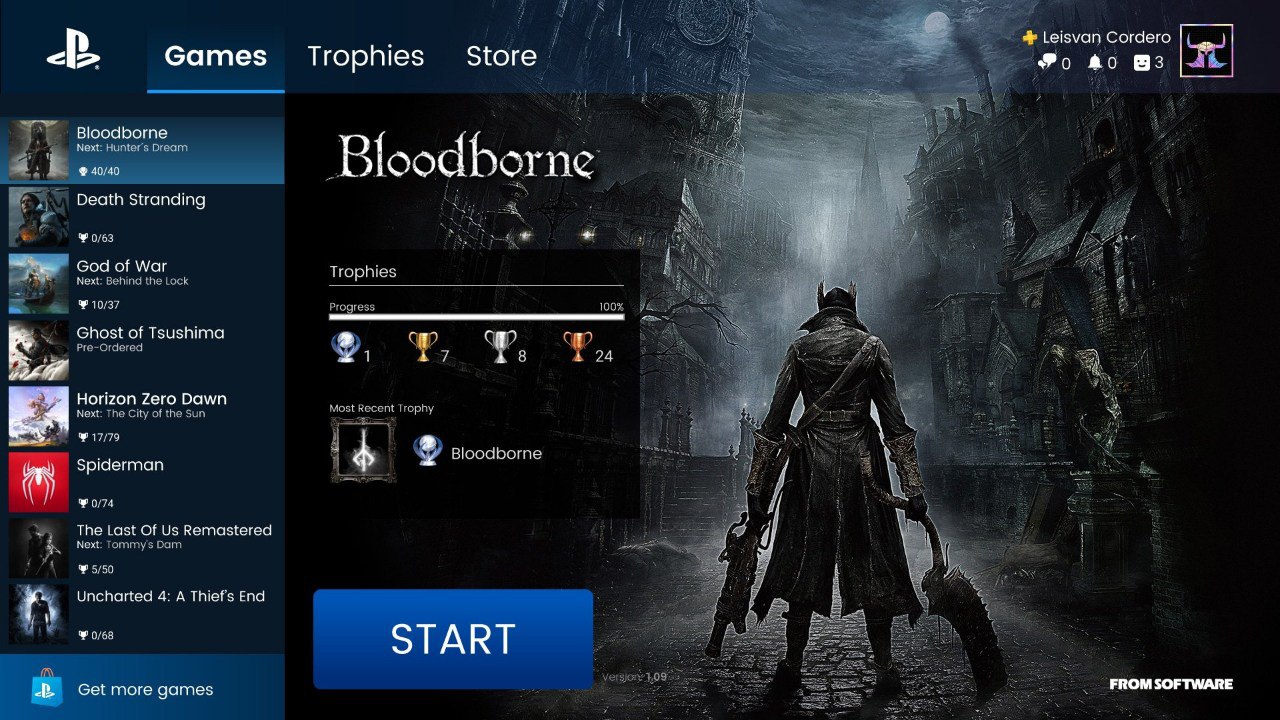
Task: Open the notifications bell icon
Action: 1095,63
